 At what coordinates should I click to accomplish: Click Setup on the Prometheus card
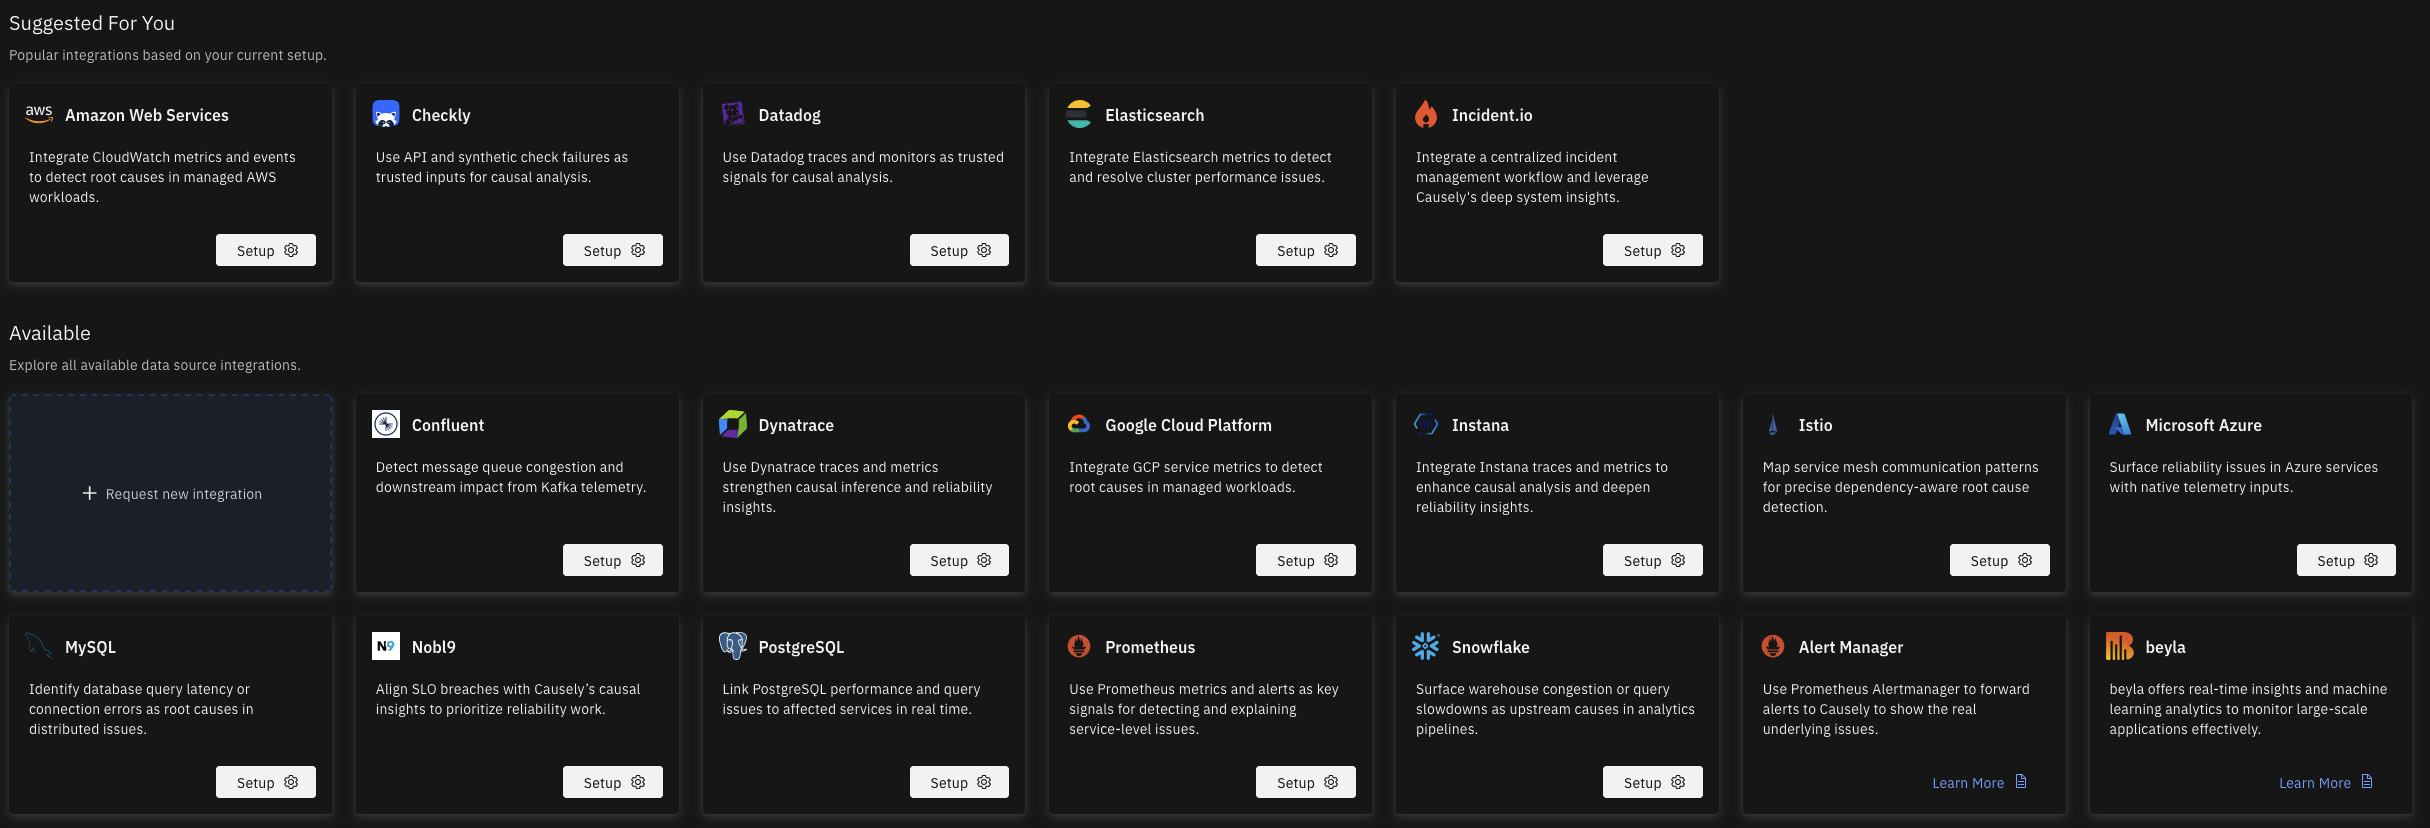point(1306,782)
